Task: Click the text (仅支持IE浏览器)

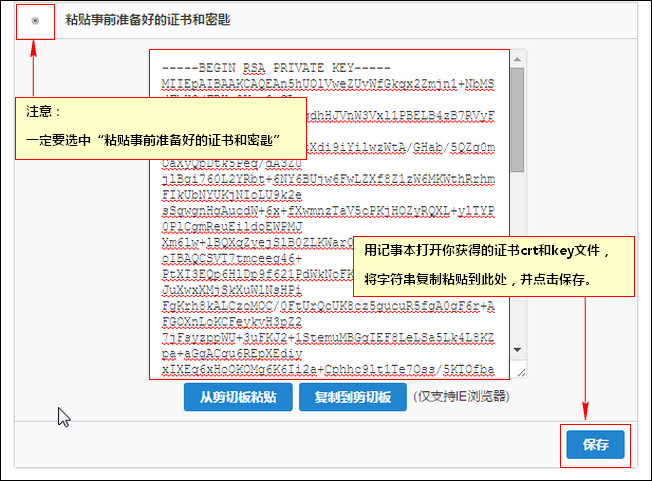Action: pyautogui.click(x=461, y=396)
